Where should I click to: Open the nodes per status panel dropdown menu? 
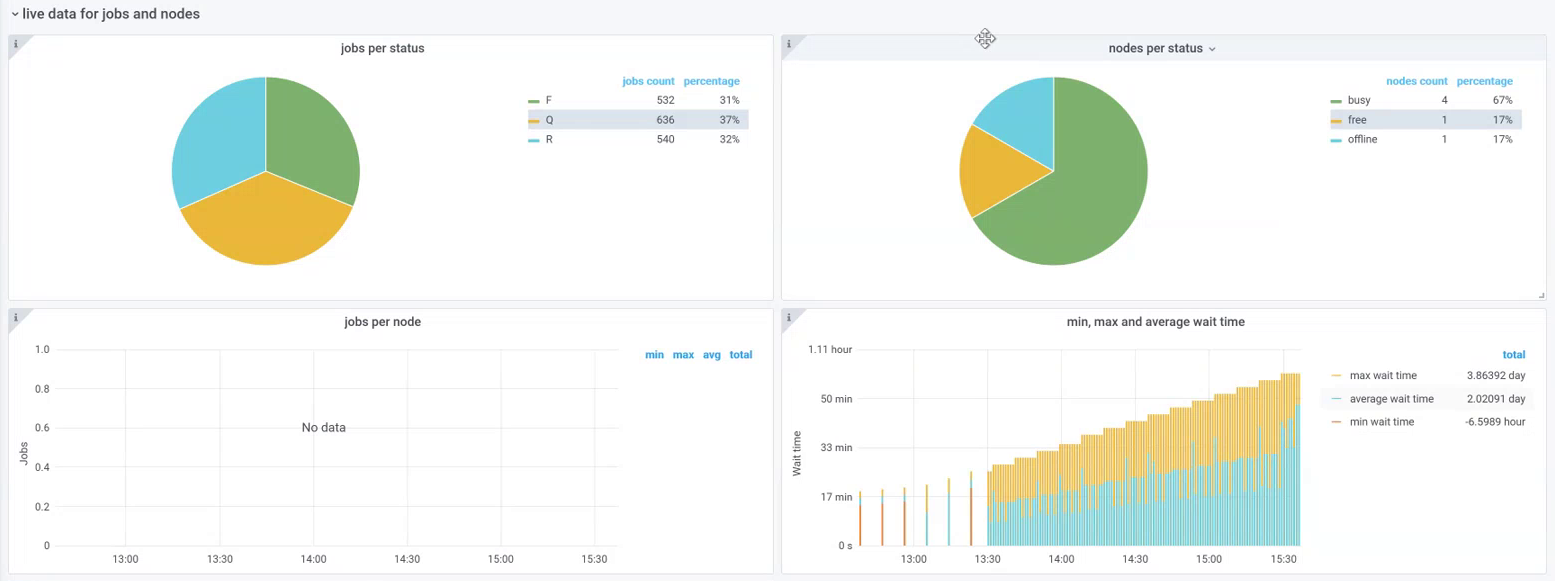tap(1212, 49)
